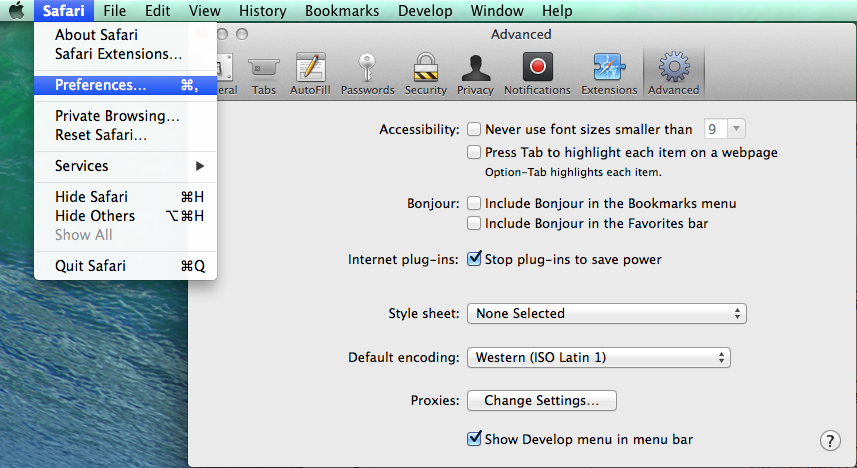Choose About Safari from the menu
The image size is (857, 468).
tap(126, 35)
